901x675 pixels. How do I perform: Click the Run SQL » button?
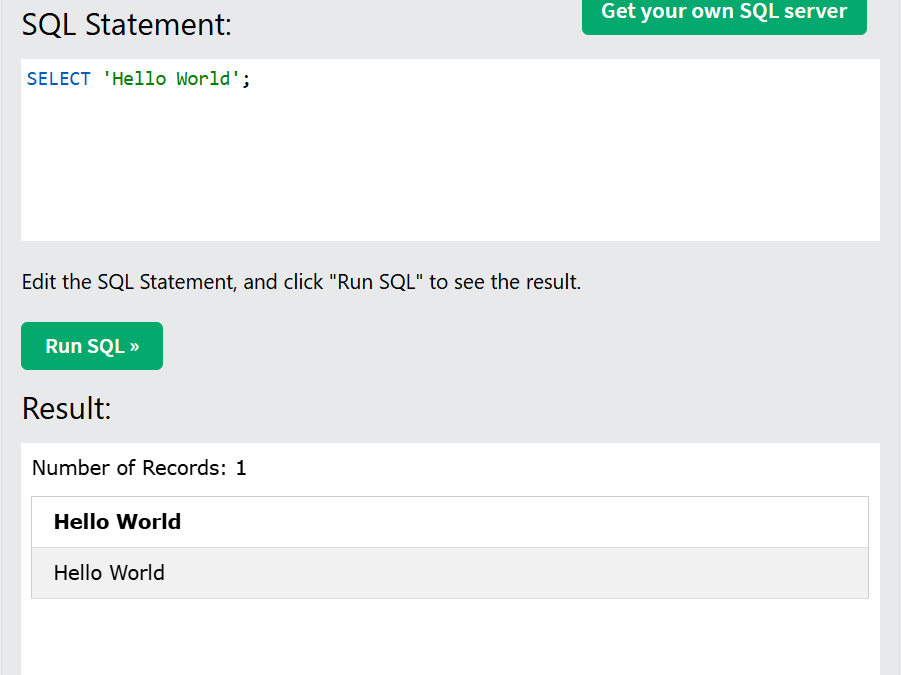[92, 346]
